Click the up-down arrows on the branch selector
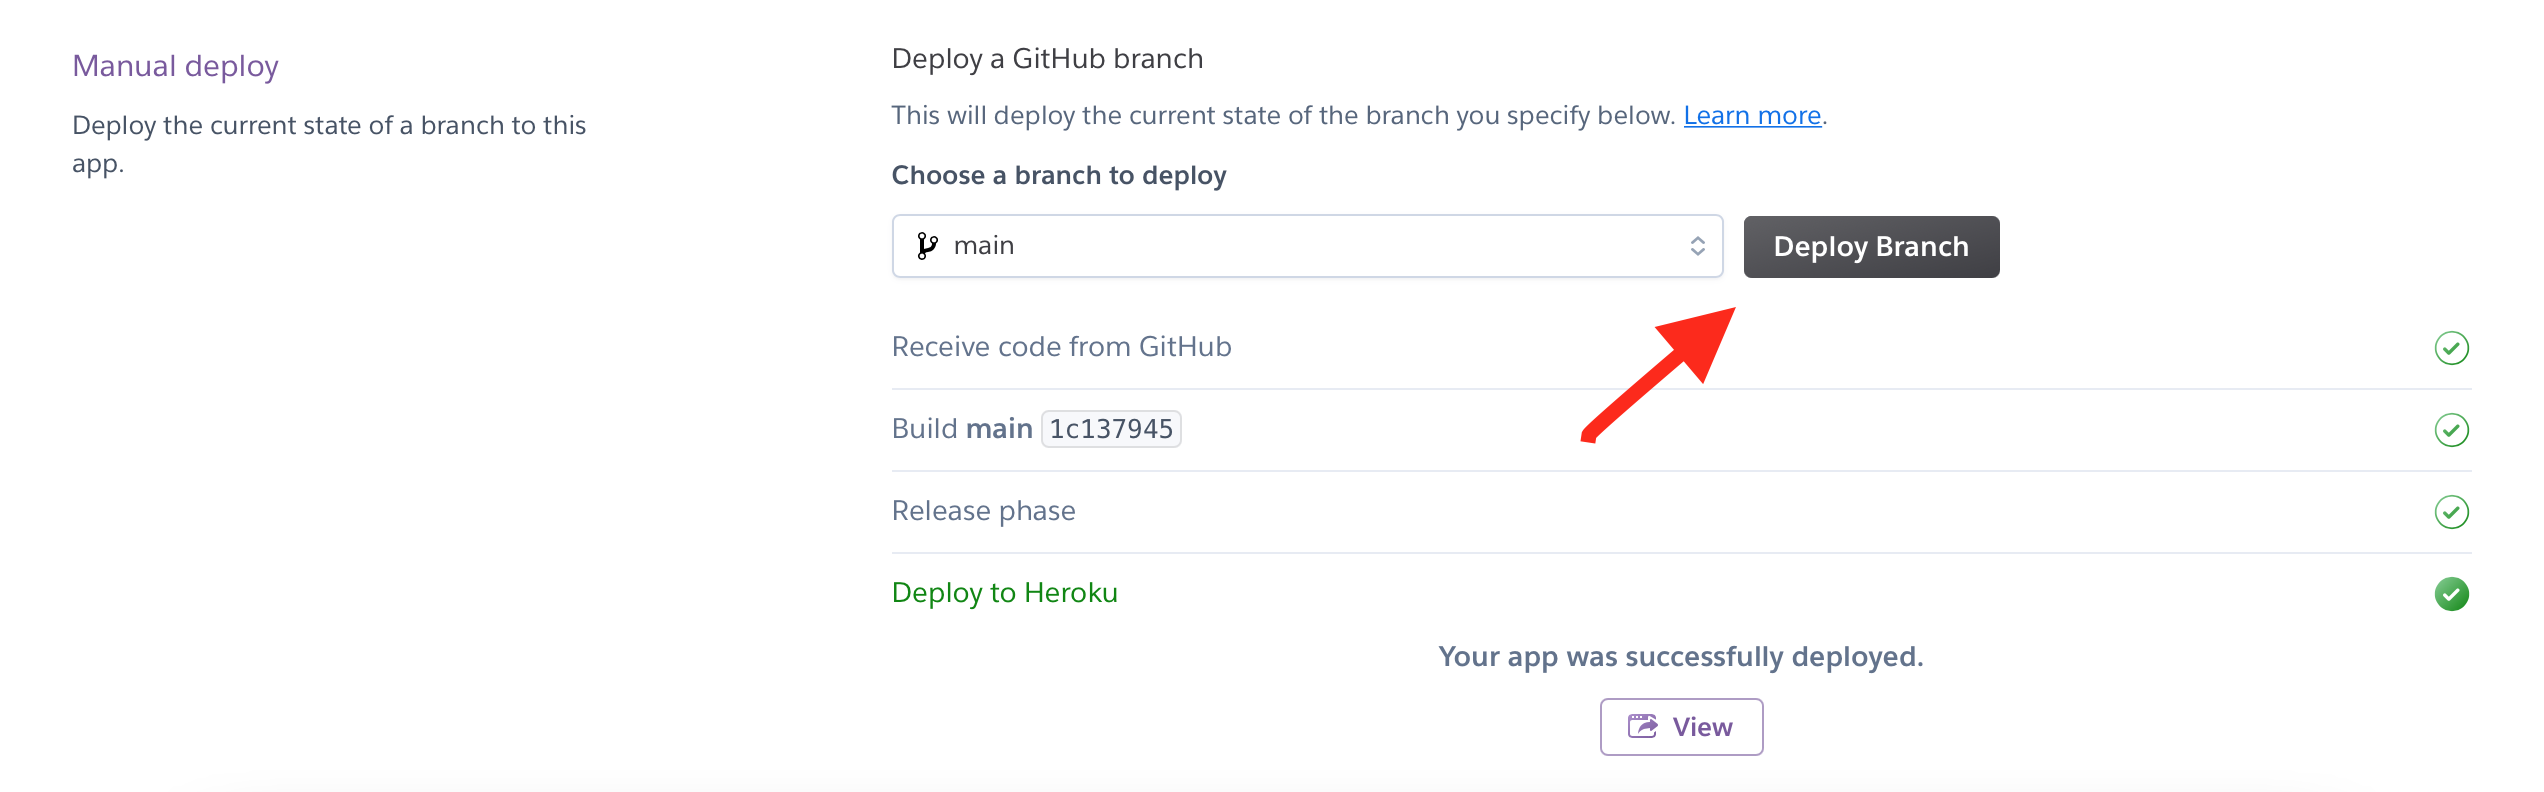 coord(1697,246)
